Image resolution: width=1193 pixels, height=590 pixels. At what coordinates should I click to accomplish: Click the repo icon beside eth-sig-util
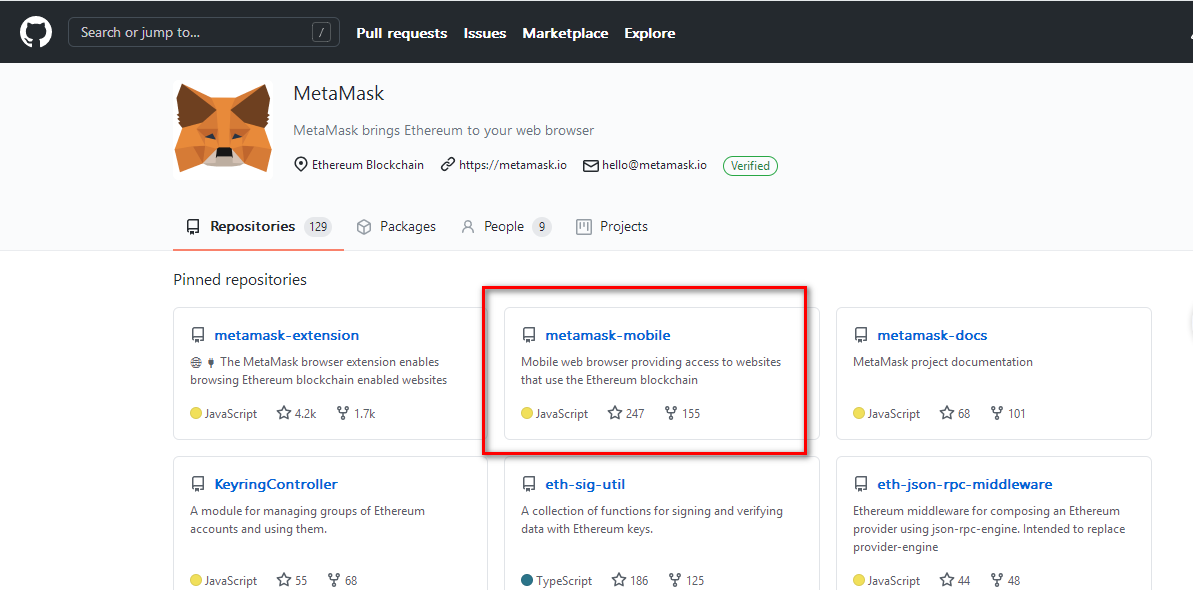point(529,484)
